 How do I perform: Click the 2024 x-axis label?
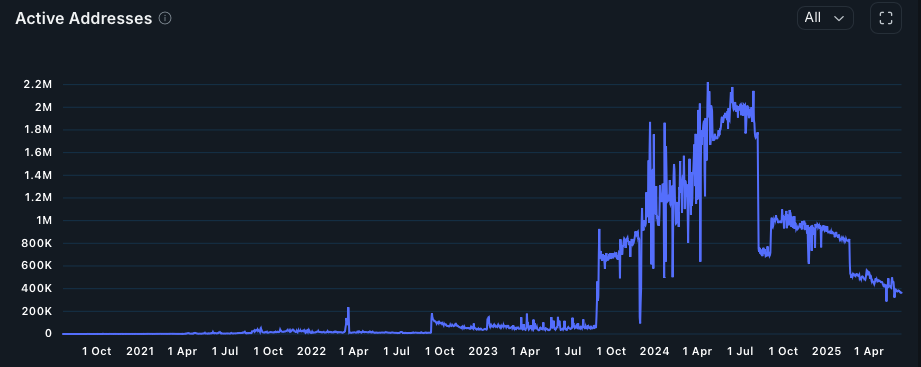654,352
